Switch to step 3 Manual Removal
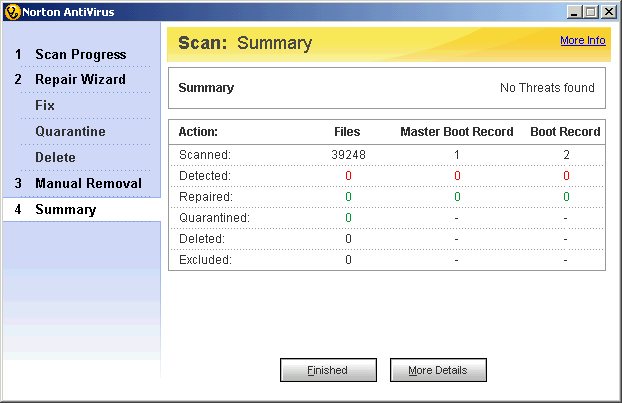Viewport: 622px width, 403px height. click(88, 183)
